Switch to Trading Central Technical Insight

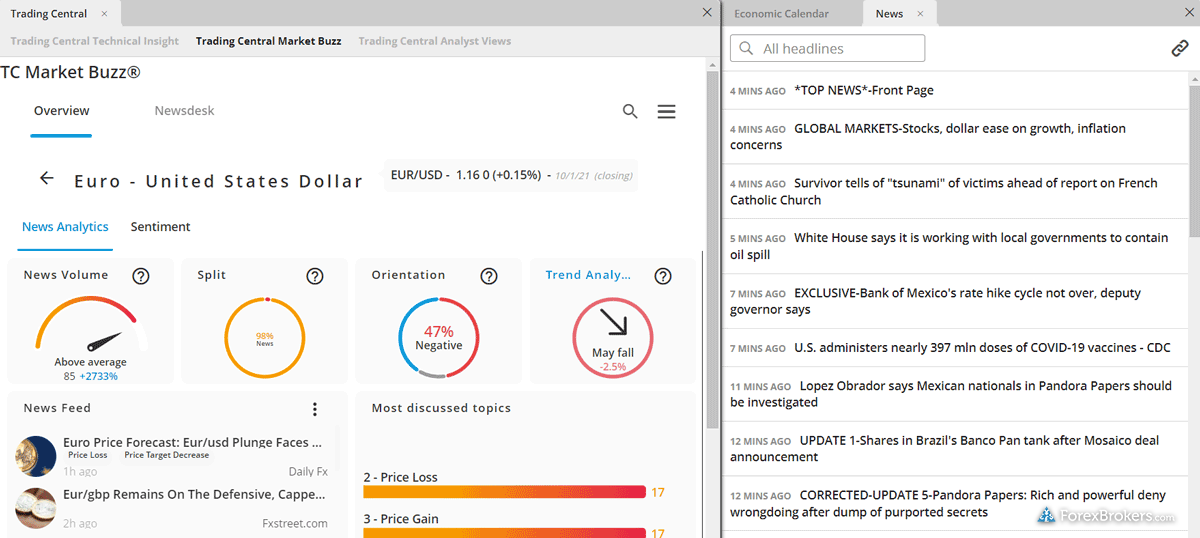pyautogui.click(x=94, y=41)
